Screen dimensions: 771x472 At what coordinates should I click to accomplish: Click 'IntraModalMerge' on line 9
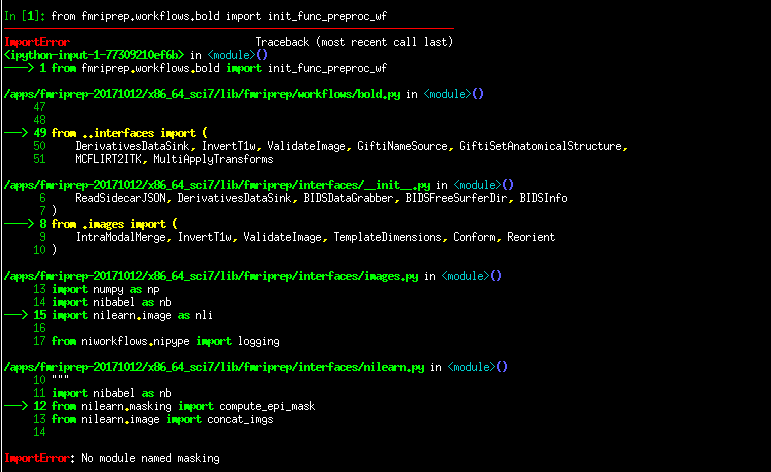point(120,237)
